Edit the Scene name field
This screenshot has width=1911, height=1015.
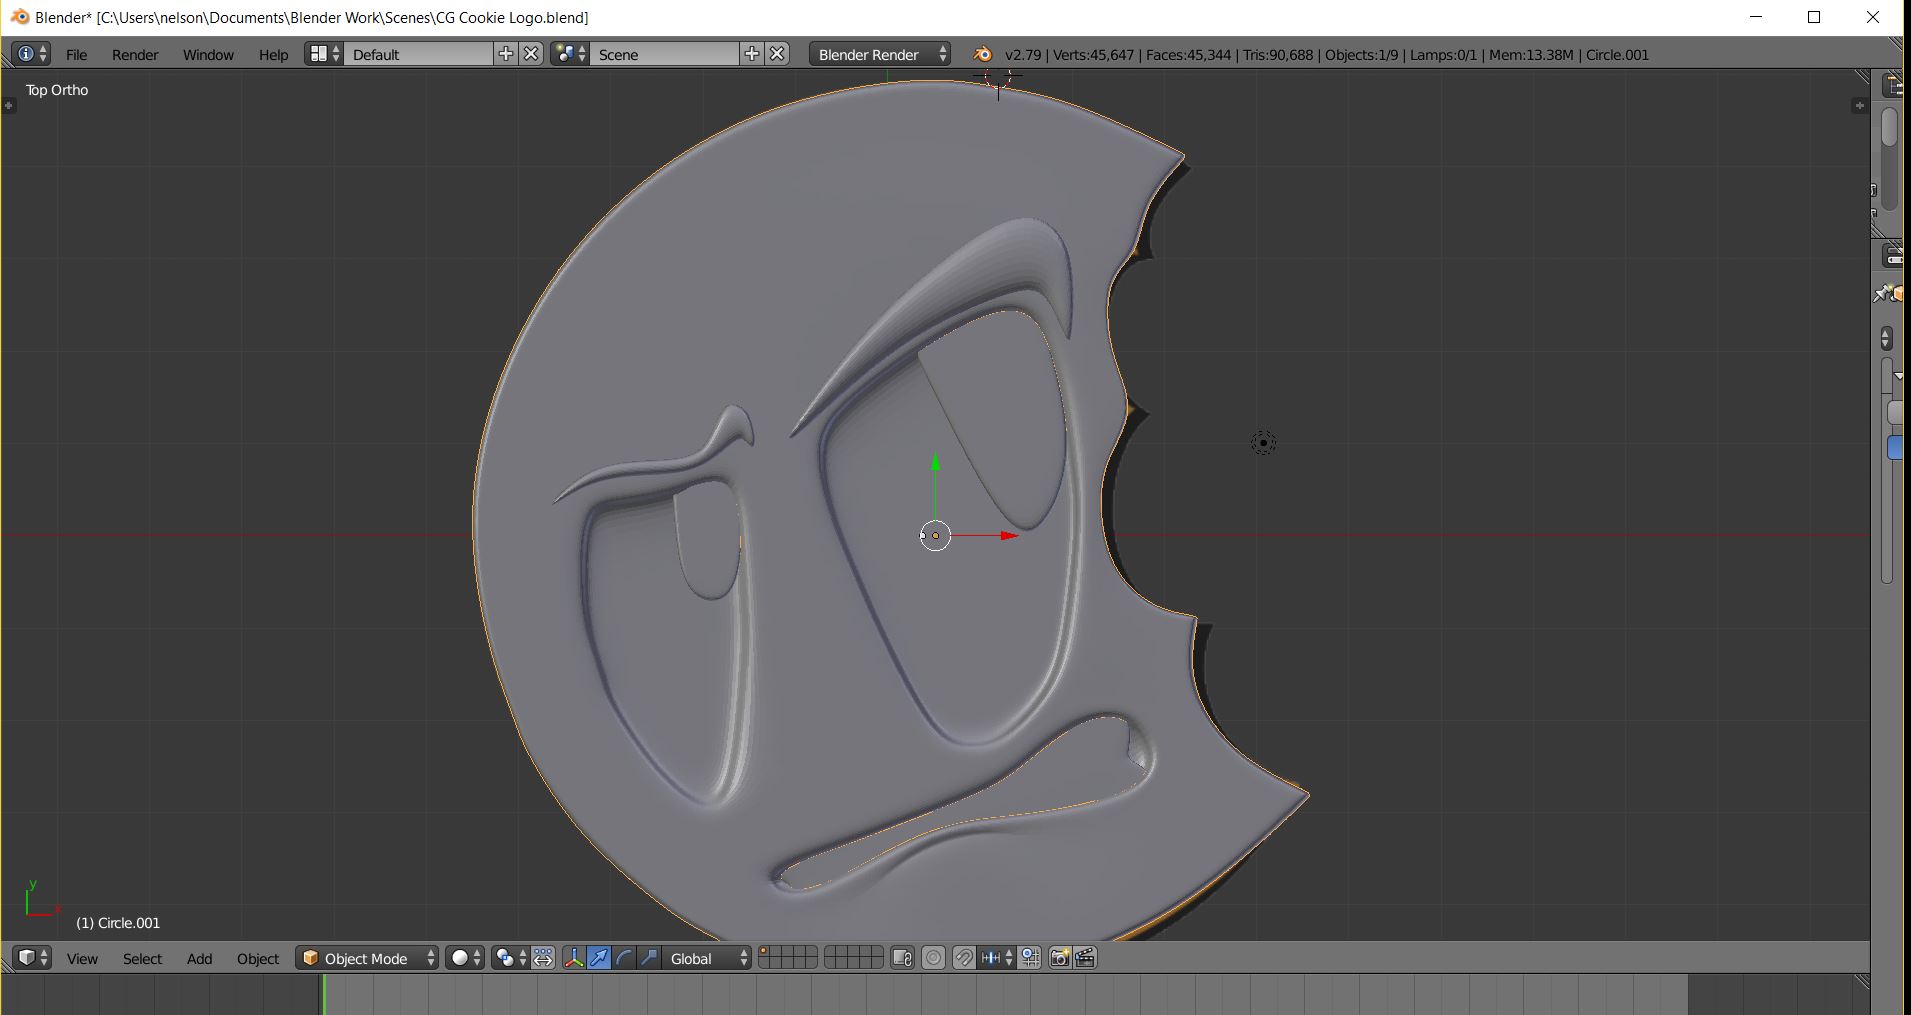click(x=665, y=54)
